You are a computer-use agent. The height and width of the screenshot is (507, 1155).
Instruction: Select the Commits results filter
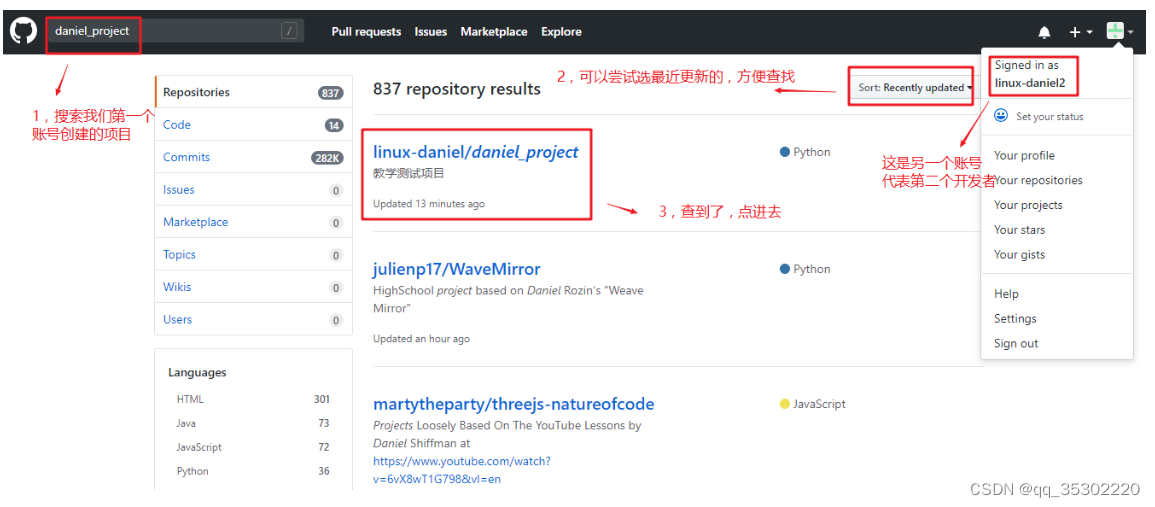253,157
